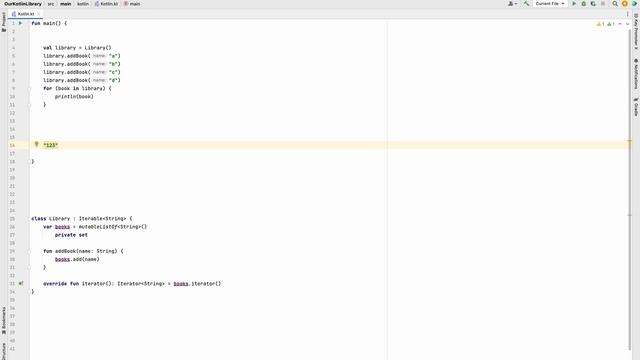The height and width of the screenshot is (360, 640).
Task: Click OurKotlinLibrary breadcrumb in navigation bar
Action: pyautogui.click(x=23, y=4)
